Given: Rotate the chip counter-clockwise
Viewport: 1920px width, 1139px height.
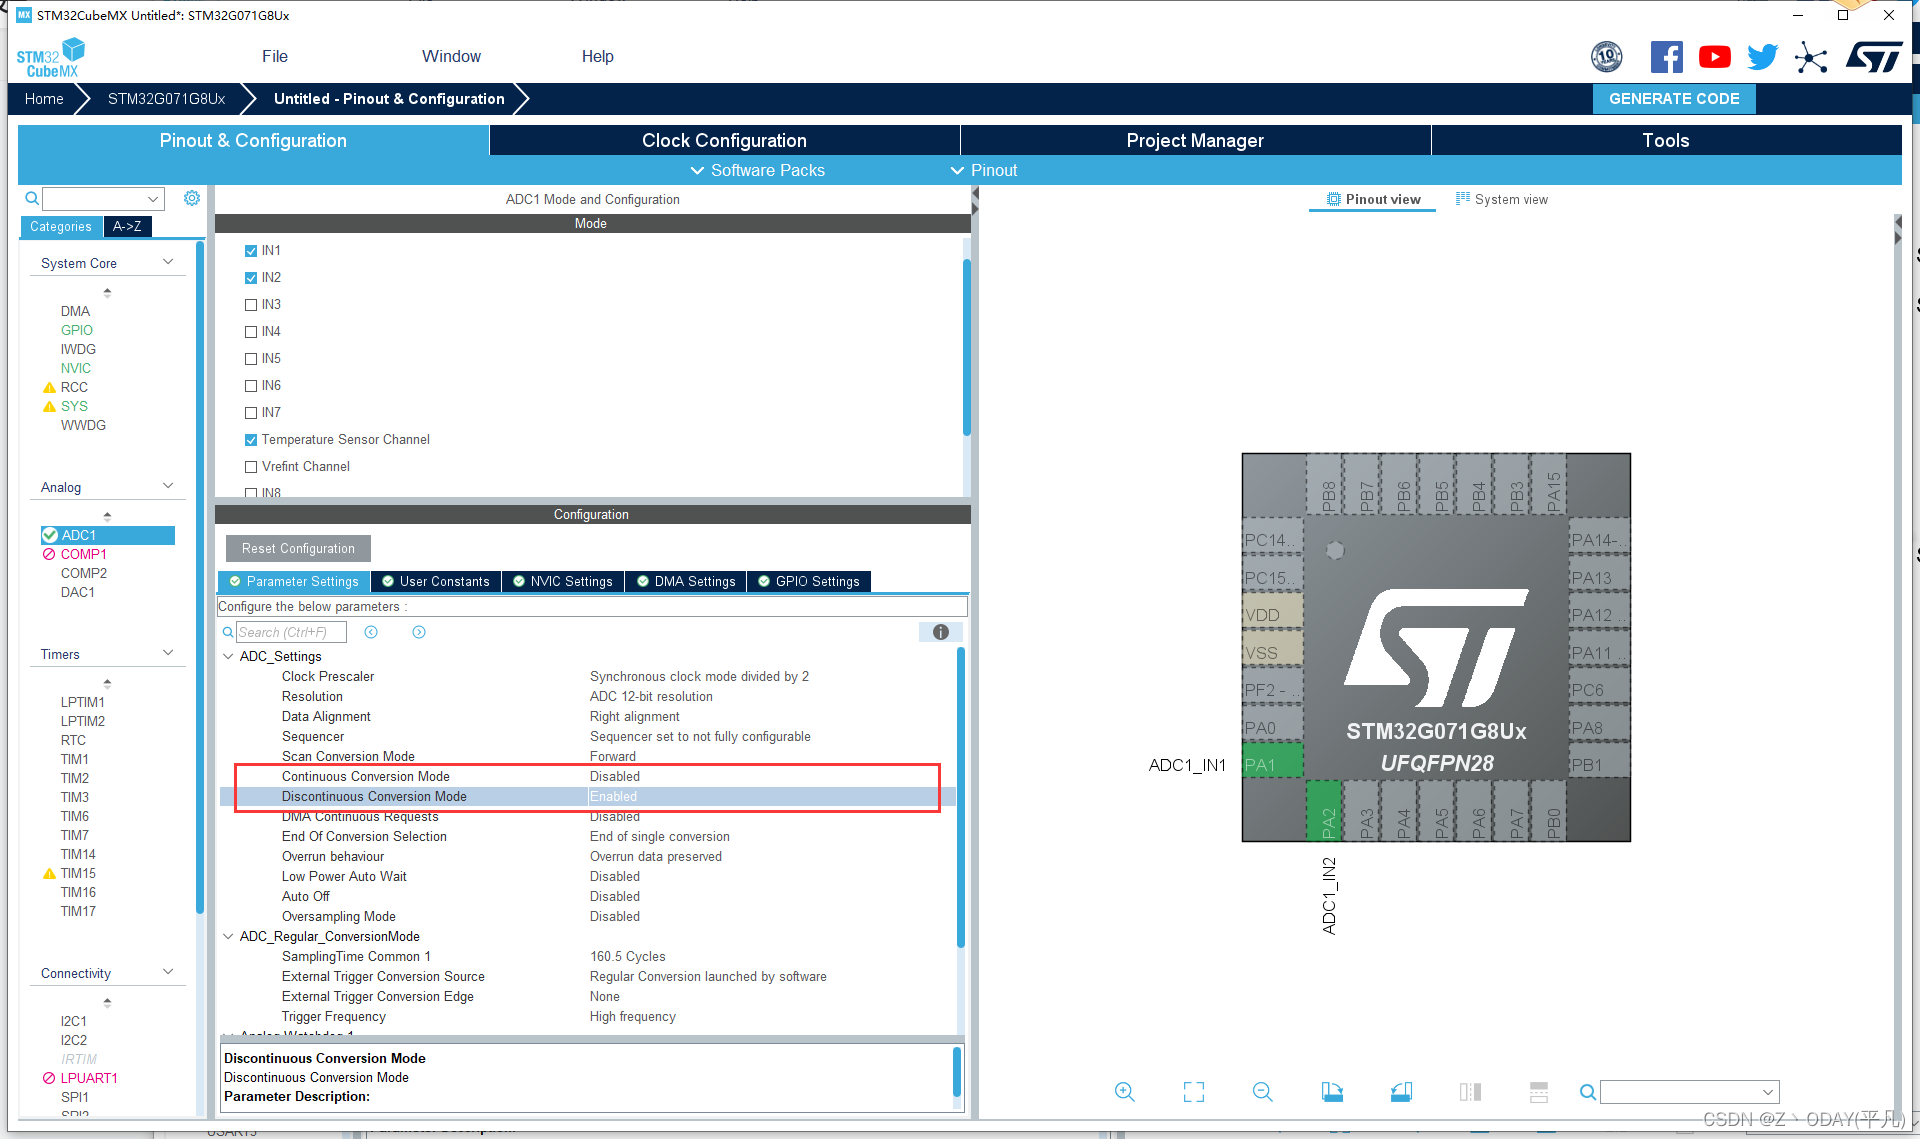Looking at the screenshot, I should pos(1401,1092).
